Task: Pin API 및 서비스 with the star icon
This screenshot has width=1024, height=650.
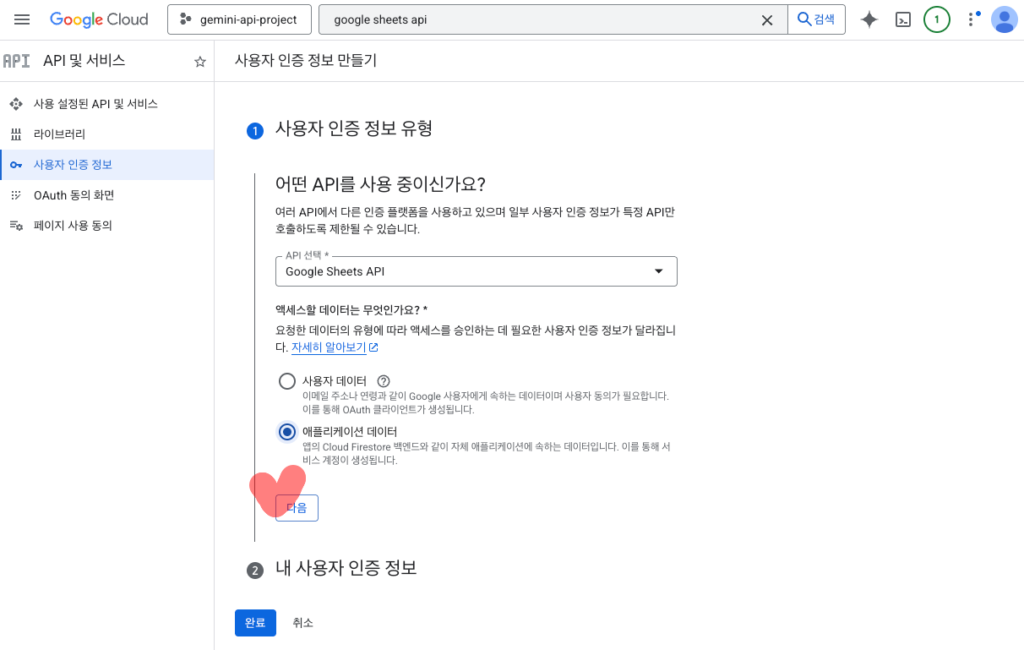Action: click(x=200, y=62)
